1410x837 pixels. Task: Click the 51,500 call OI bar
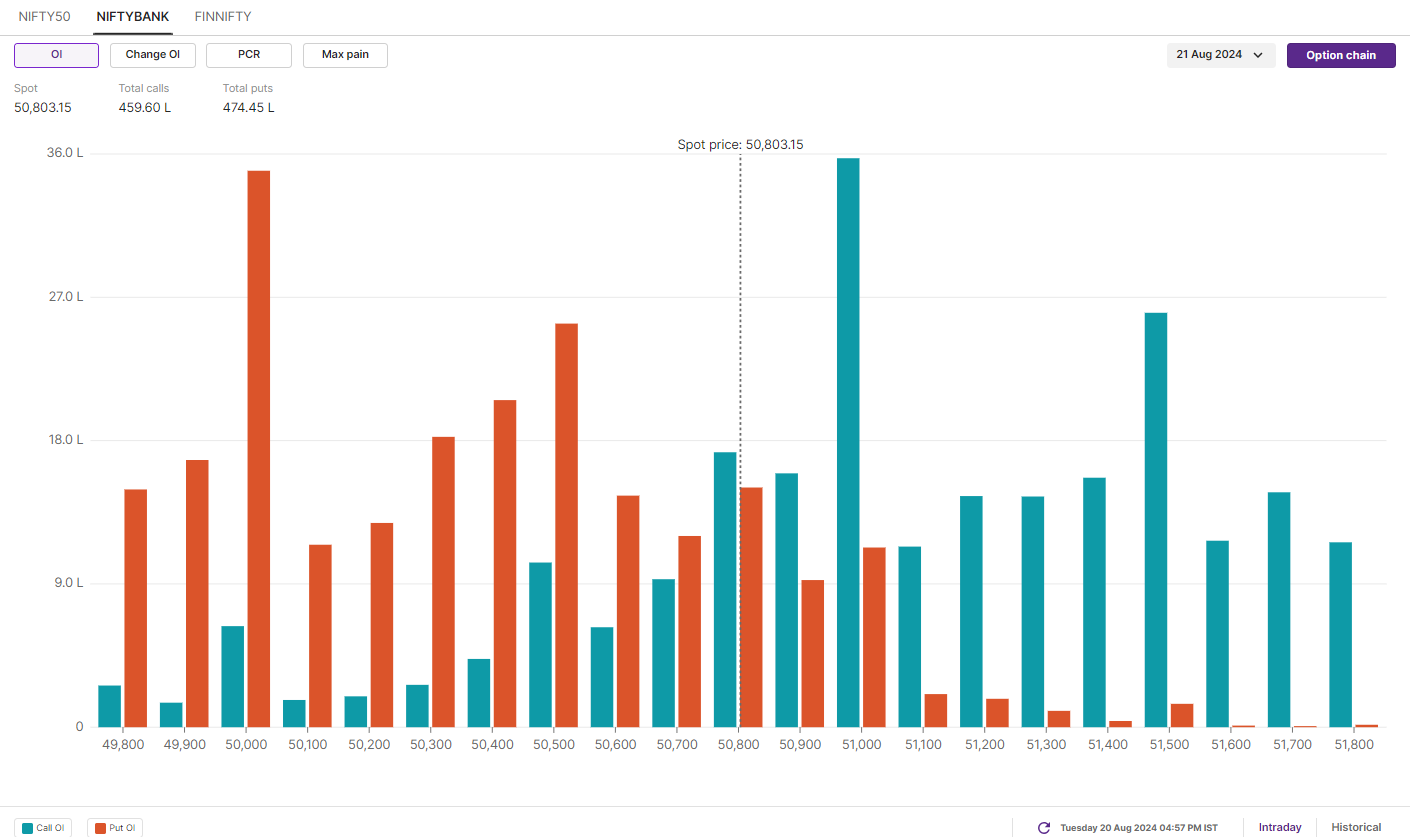pyautogui.click(x=1156, y=520)
